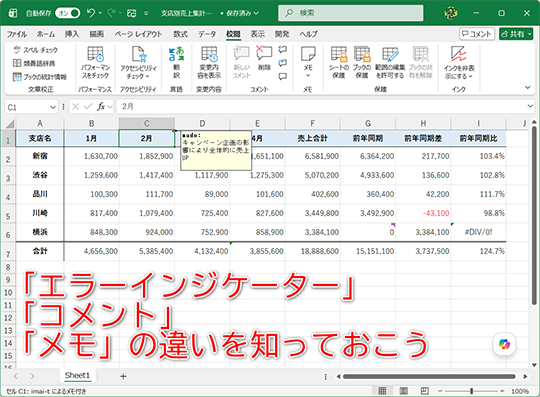Open the Thesaurus (類義語辞典)

tap(34, 63)
